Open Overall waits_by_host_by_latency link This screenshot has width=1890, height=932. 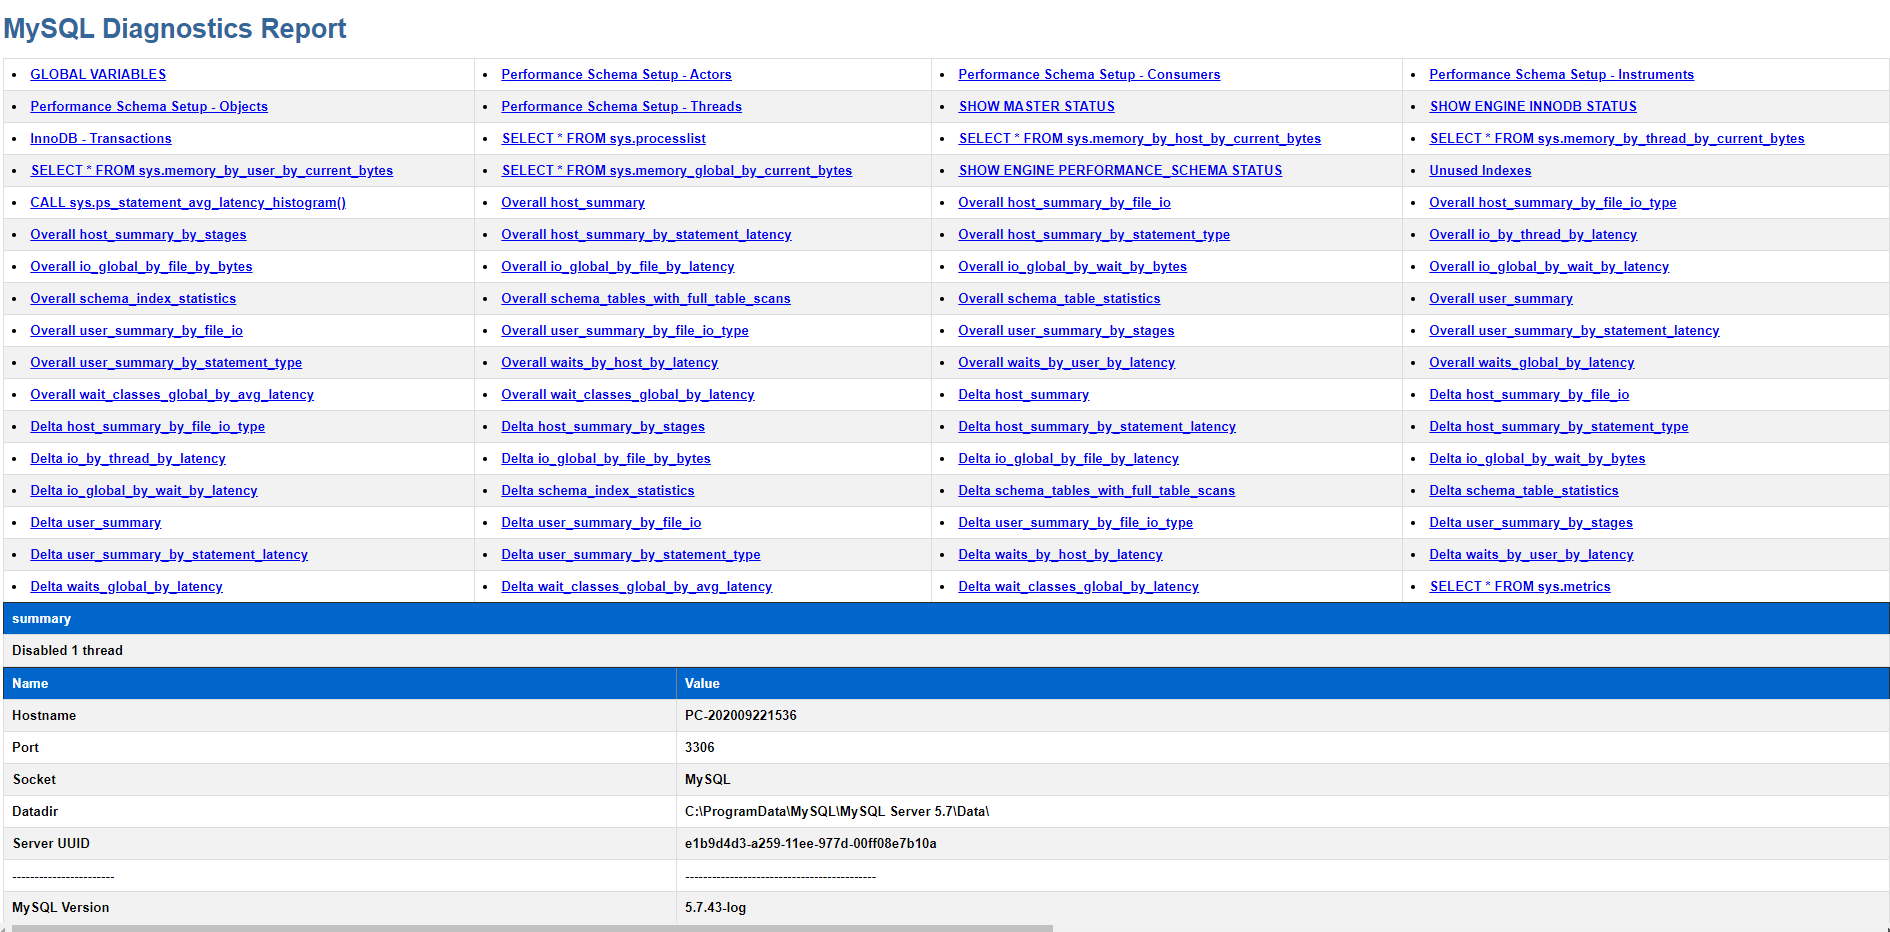click(610, 363)
